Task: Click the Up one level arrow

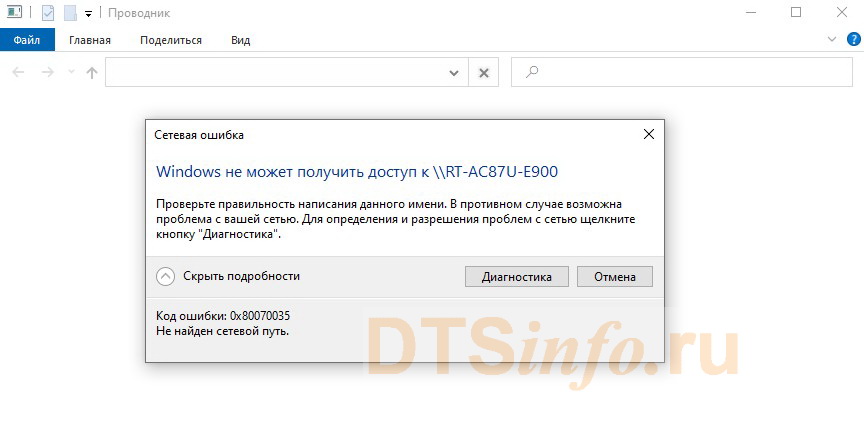Action: [92, 72]
